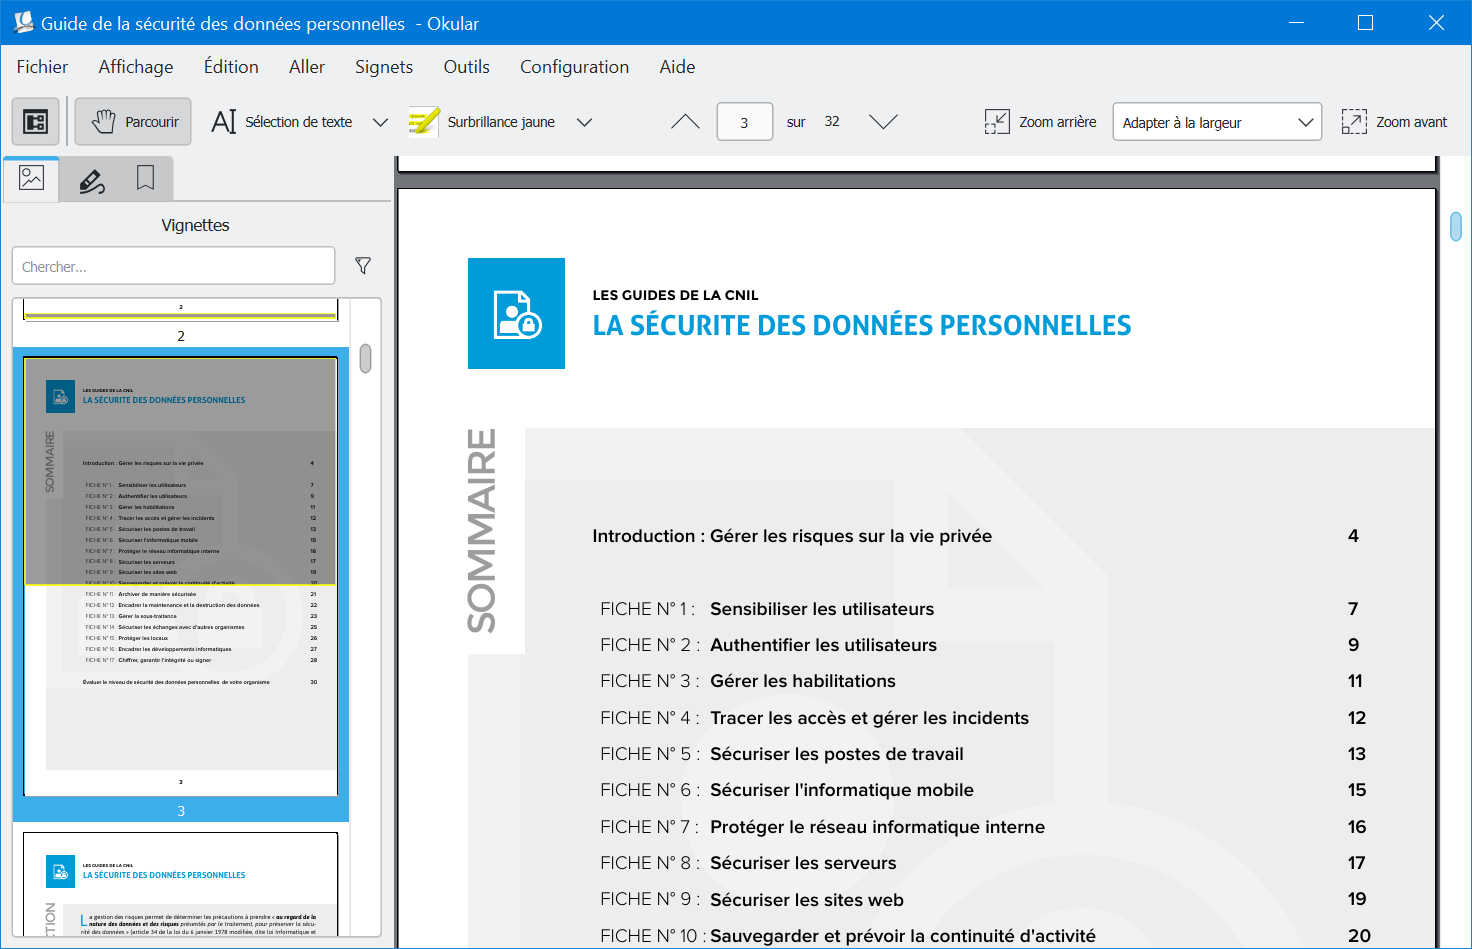Maximize the Okular window
The width and height of the screenshot is (1472, 949).
pos(1365,22)
